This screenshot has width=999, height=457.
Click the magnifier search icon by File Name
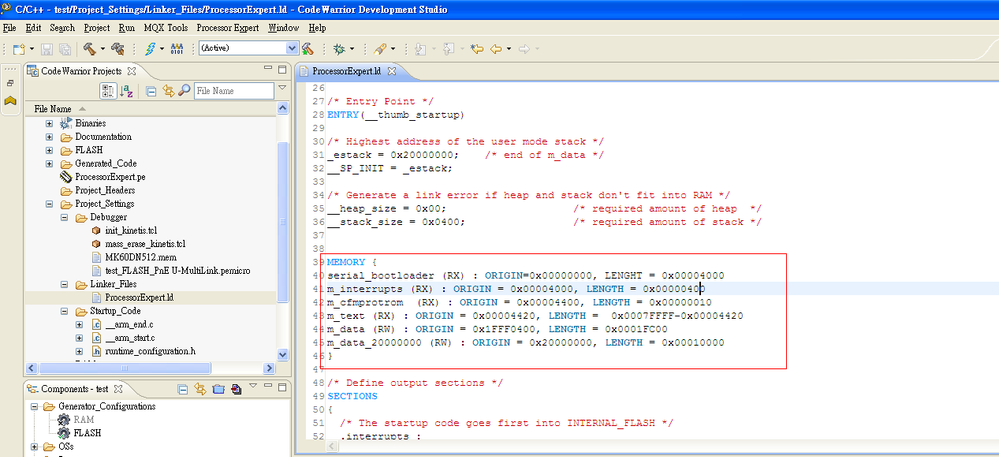point(184,91)
